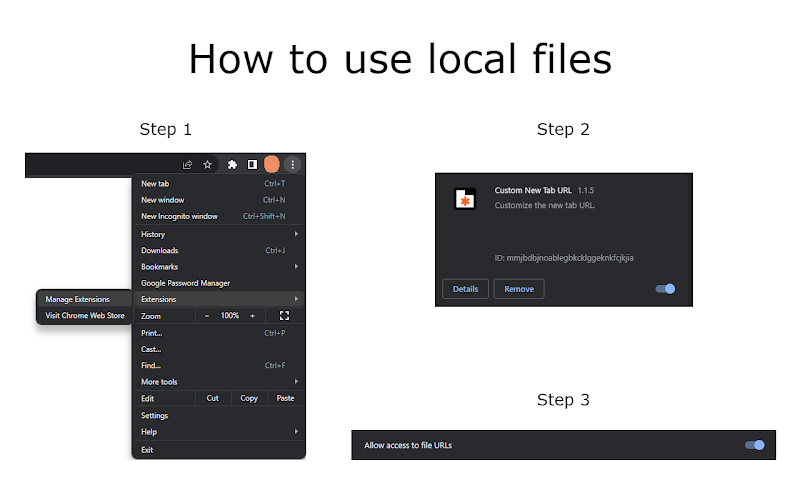800x500 pixels.
Task: Open the orange profile avatar
Action: pos(272,165)
